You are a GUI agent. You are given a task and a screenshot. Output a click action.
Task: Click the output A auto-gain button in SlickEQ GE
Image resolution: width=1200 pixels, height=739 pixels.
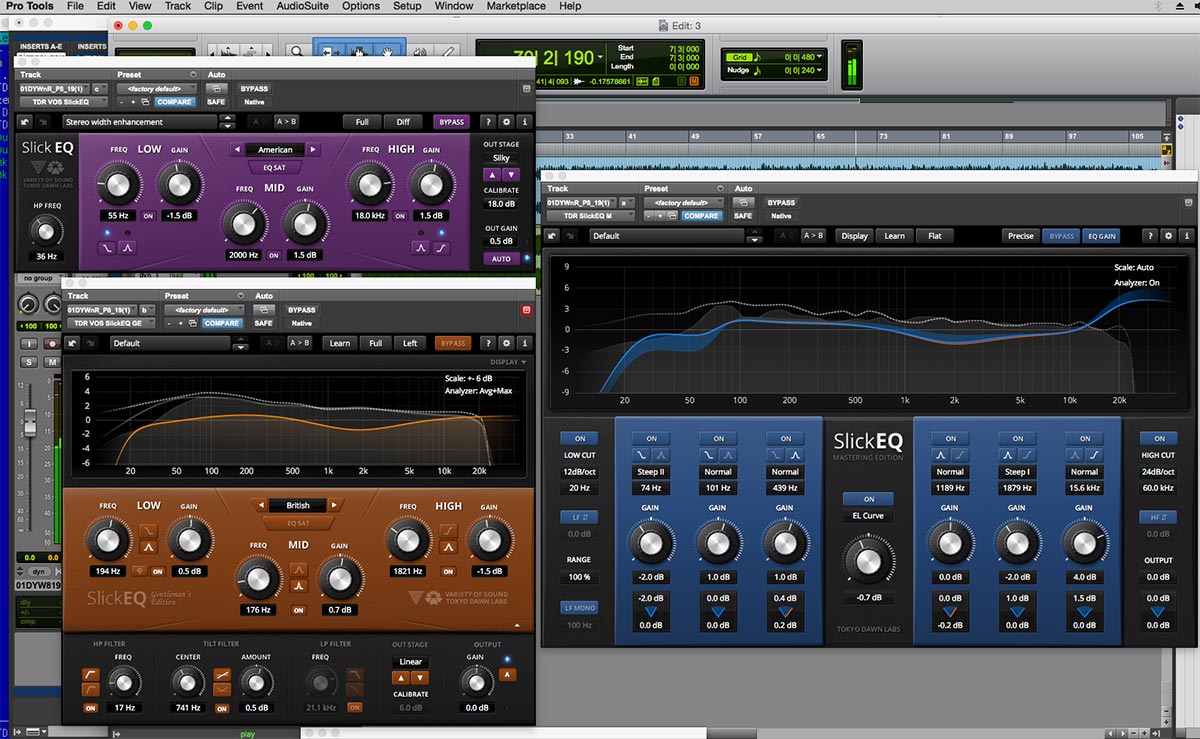coord(507,675)
